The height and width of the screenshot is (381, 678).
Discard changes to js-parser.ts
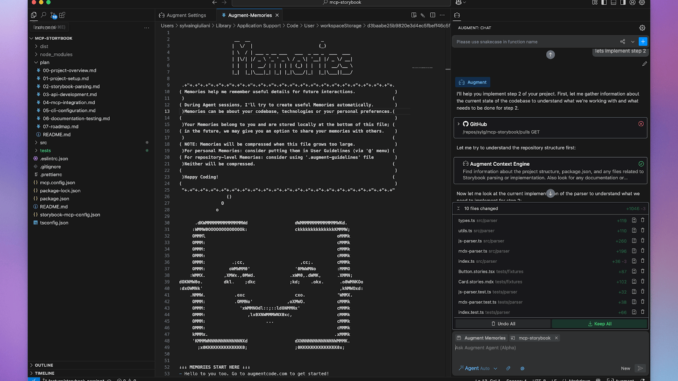point(643,241)
